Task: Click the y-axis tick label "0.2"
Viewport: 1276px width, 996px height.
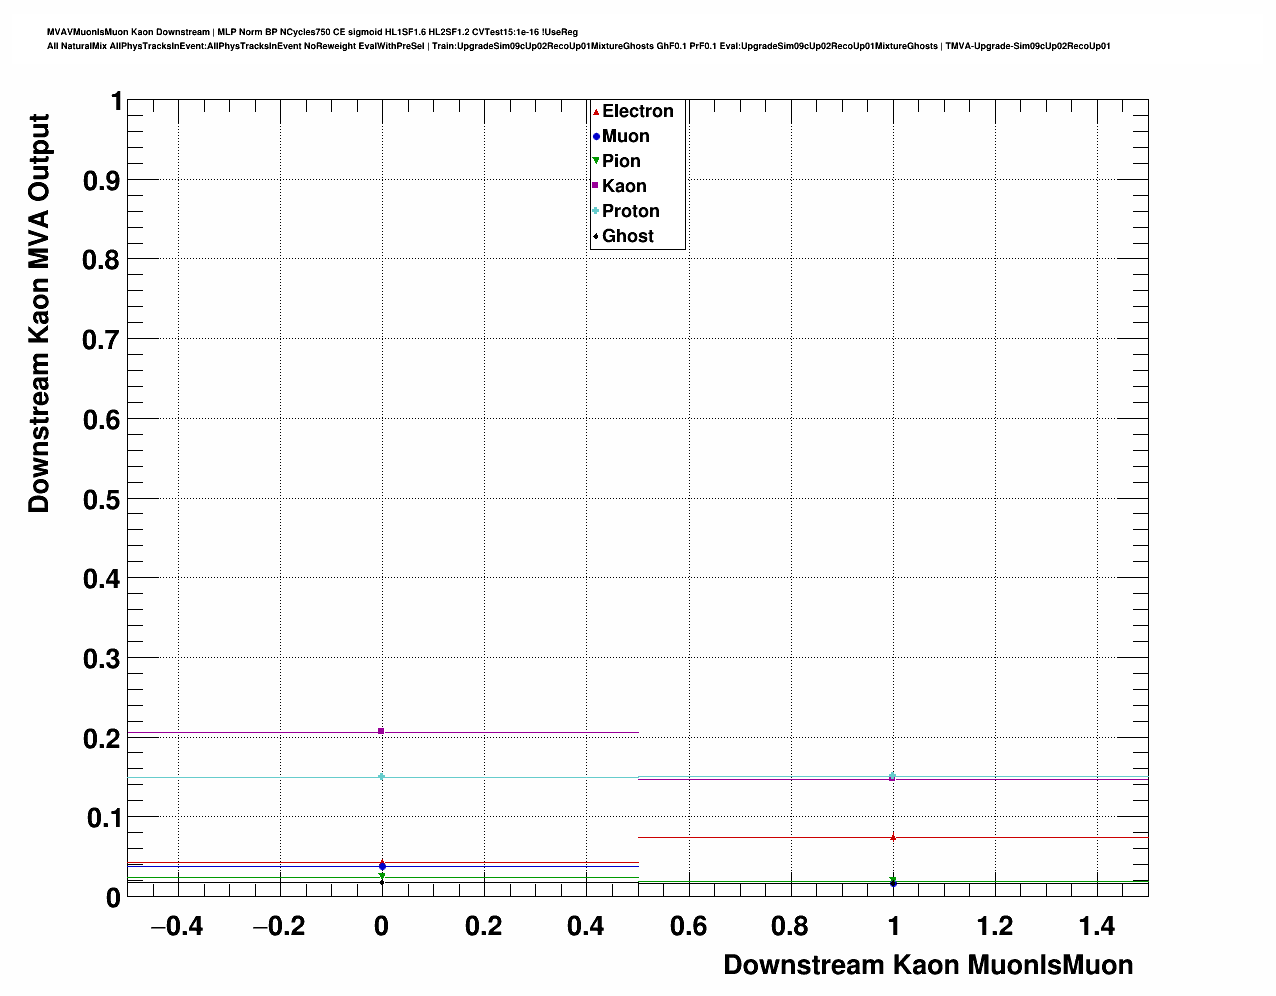Action: pyautogui.click(x=103, y=739)
